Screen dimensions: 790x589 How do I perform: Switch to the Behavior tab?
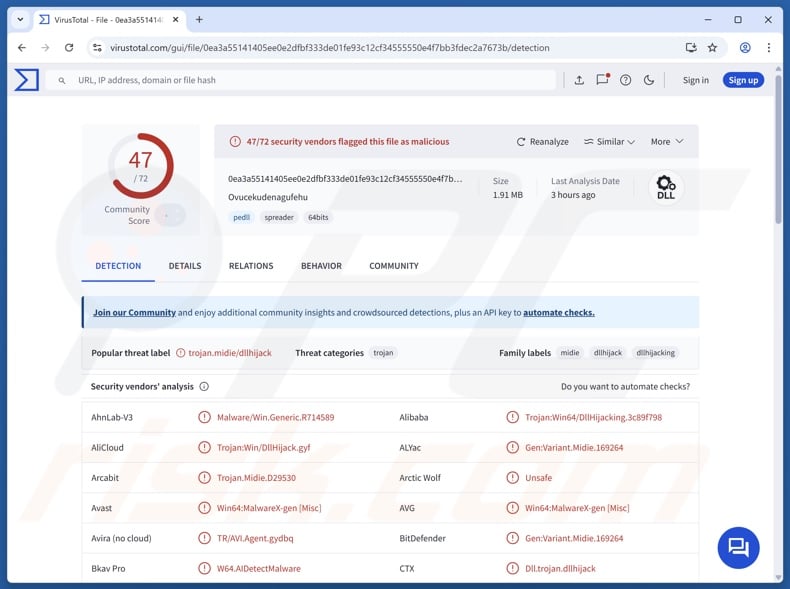pos(321,266)
